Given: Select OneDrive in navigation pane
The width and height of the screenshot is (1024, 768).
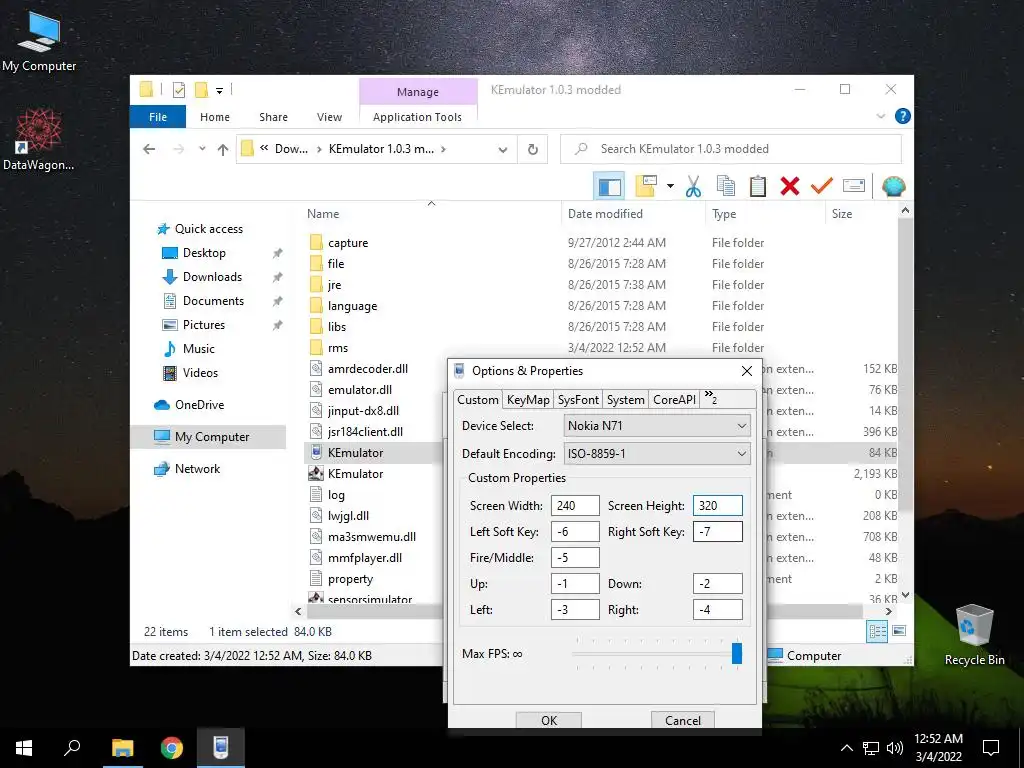Looking at the screenshot, I should (199, 405).
